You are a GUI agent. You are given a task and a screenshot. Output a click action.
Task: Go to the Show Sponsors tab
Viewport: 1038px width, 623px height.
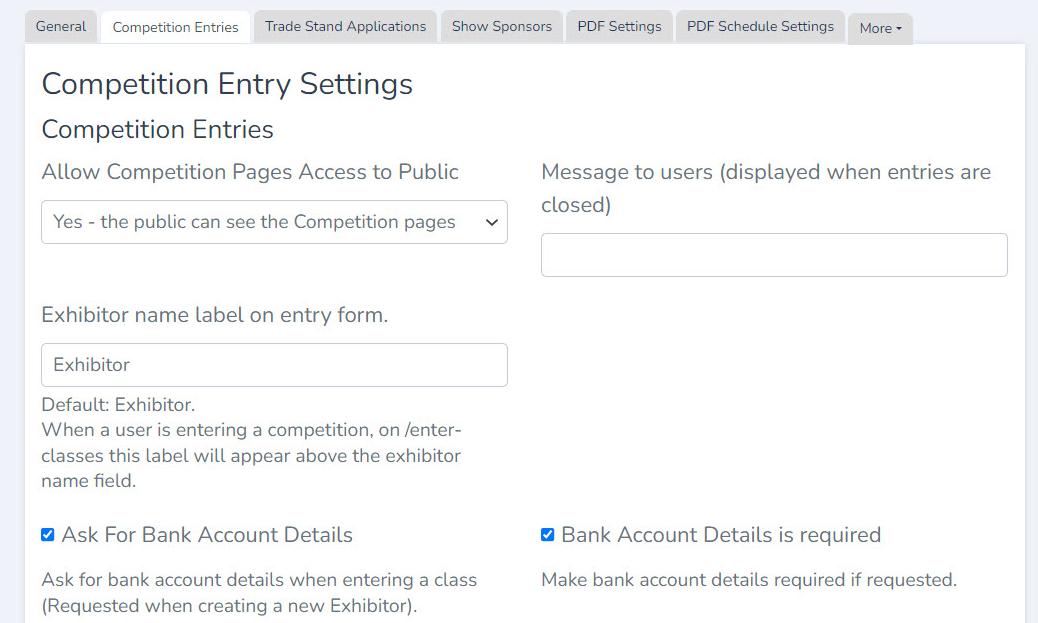(501, 27)
